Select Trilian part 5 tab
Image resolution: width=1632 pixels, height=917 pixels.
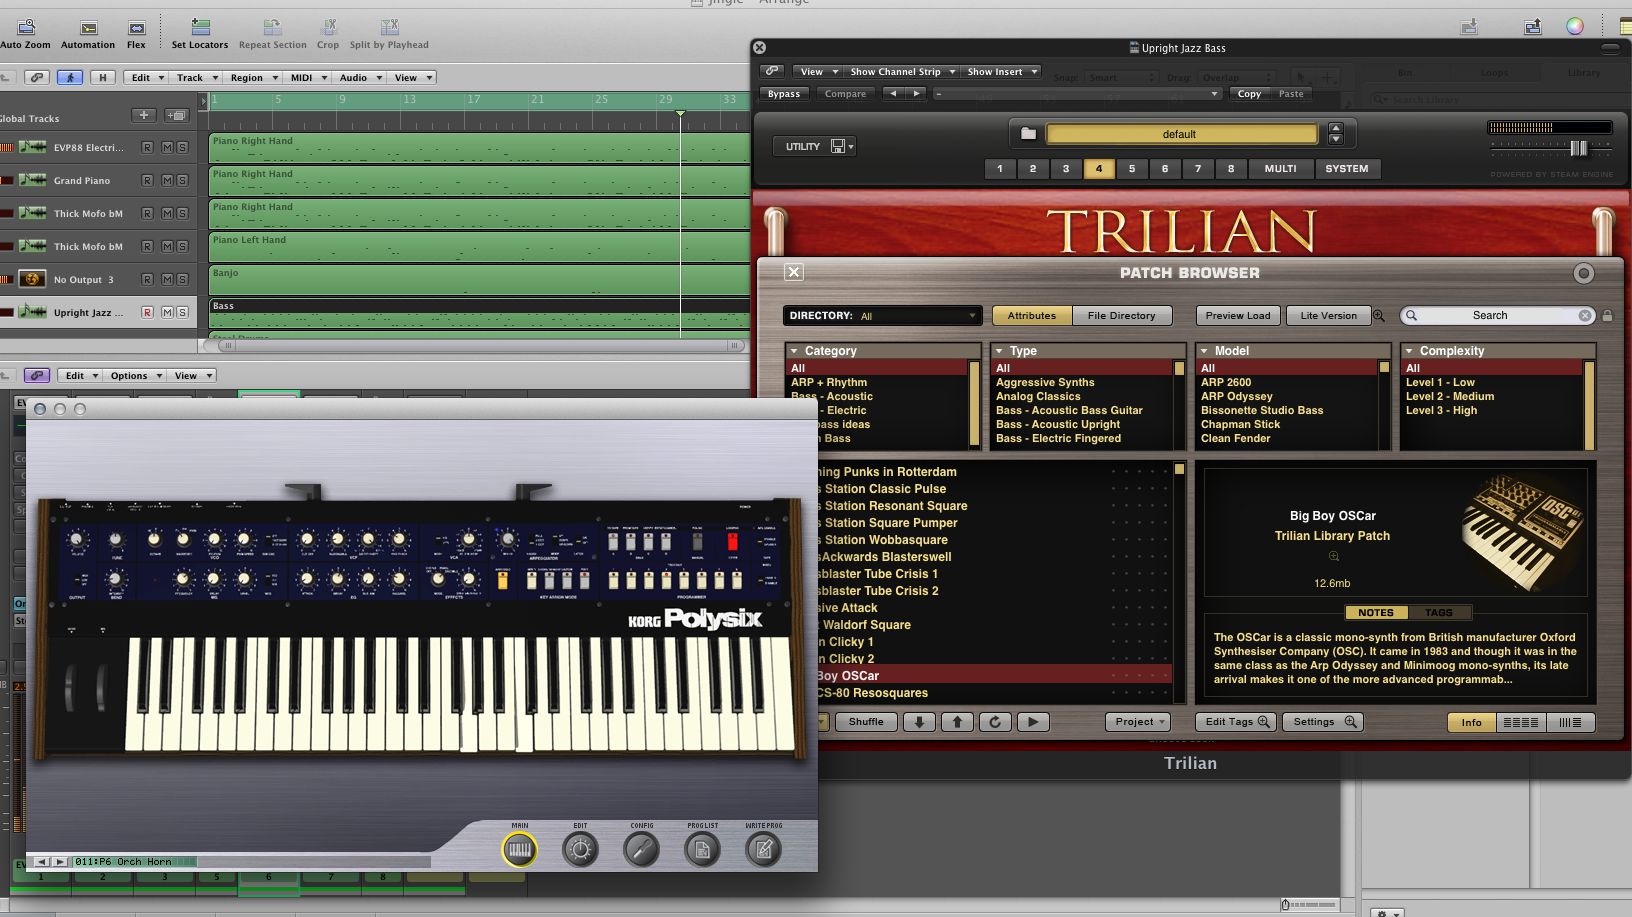tap(1132, 168)
